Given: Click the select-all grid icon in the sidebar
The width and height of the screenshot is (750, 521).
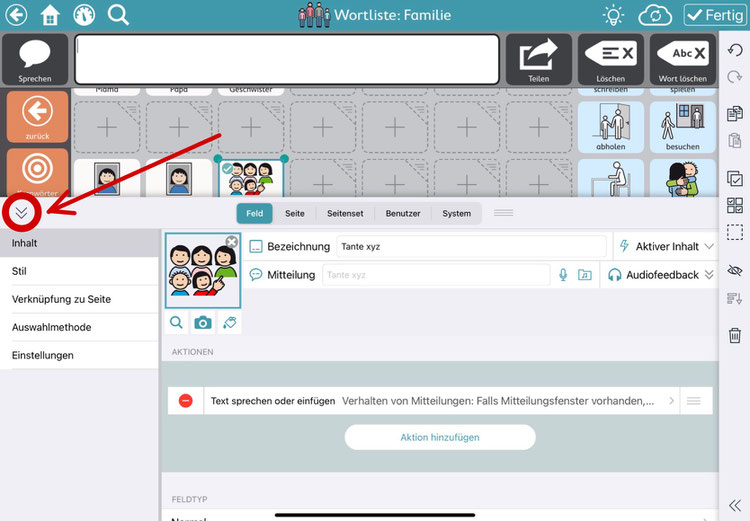Looking at the screenshot, I should click(735, 205).
